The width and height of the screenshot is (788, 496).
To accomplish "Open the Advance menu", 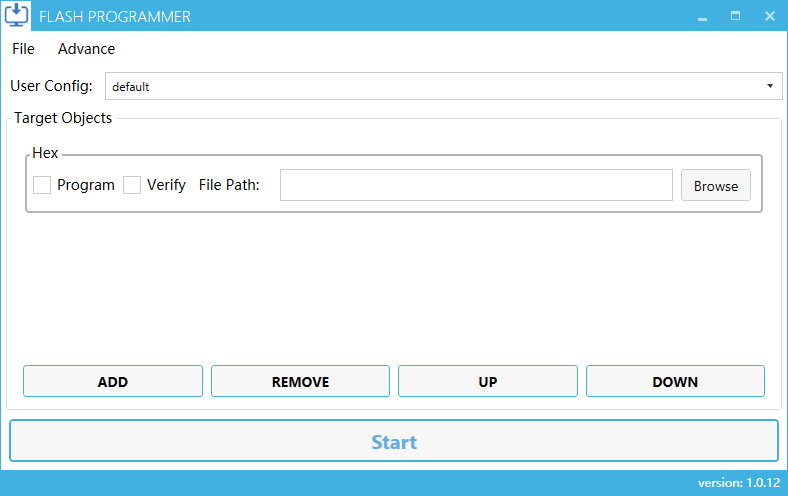I will coord(86,49).
